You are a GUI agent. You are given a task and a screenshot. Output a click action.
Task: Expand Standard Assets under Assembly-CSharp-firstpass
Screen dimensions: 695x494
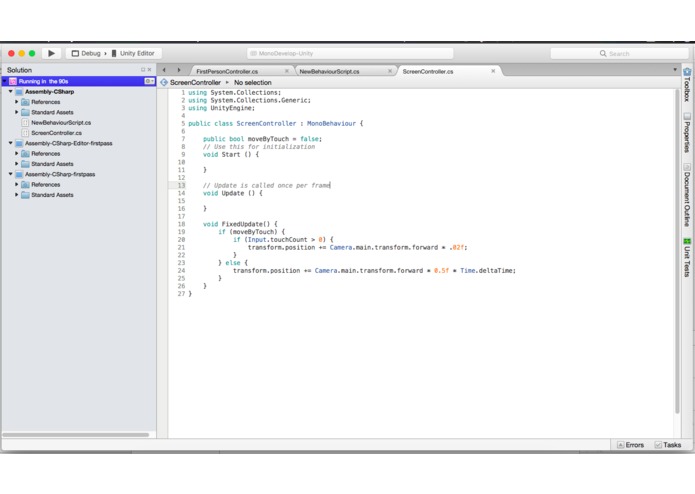click(x=17, y=194)
